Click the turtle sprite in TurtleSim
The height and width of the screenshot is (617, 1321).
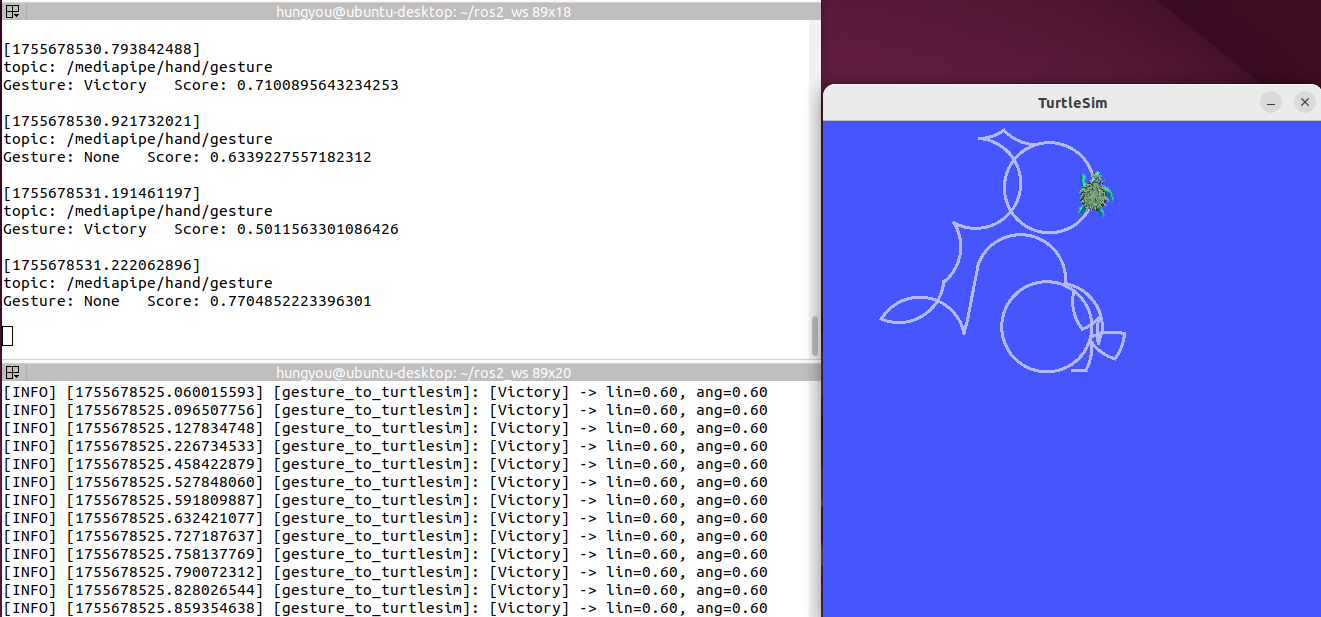[x=1096, y=193]
